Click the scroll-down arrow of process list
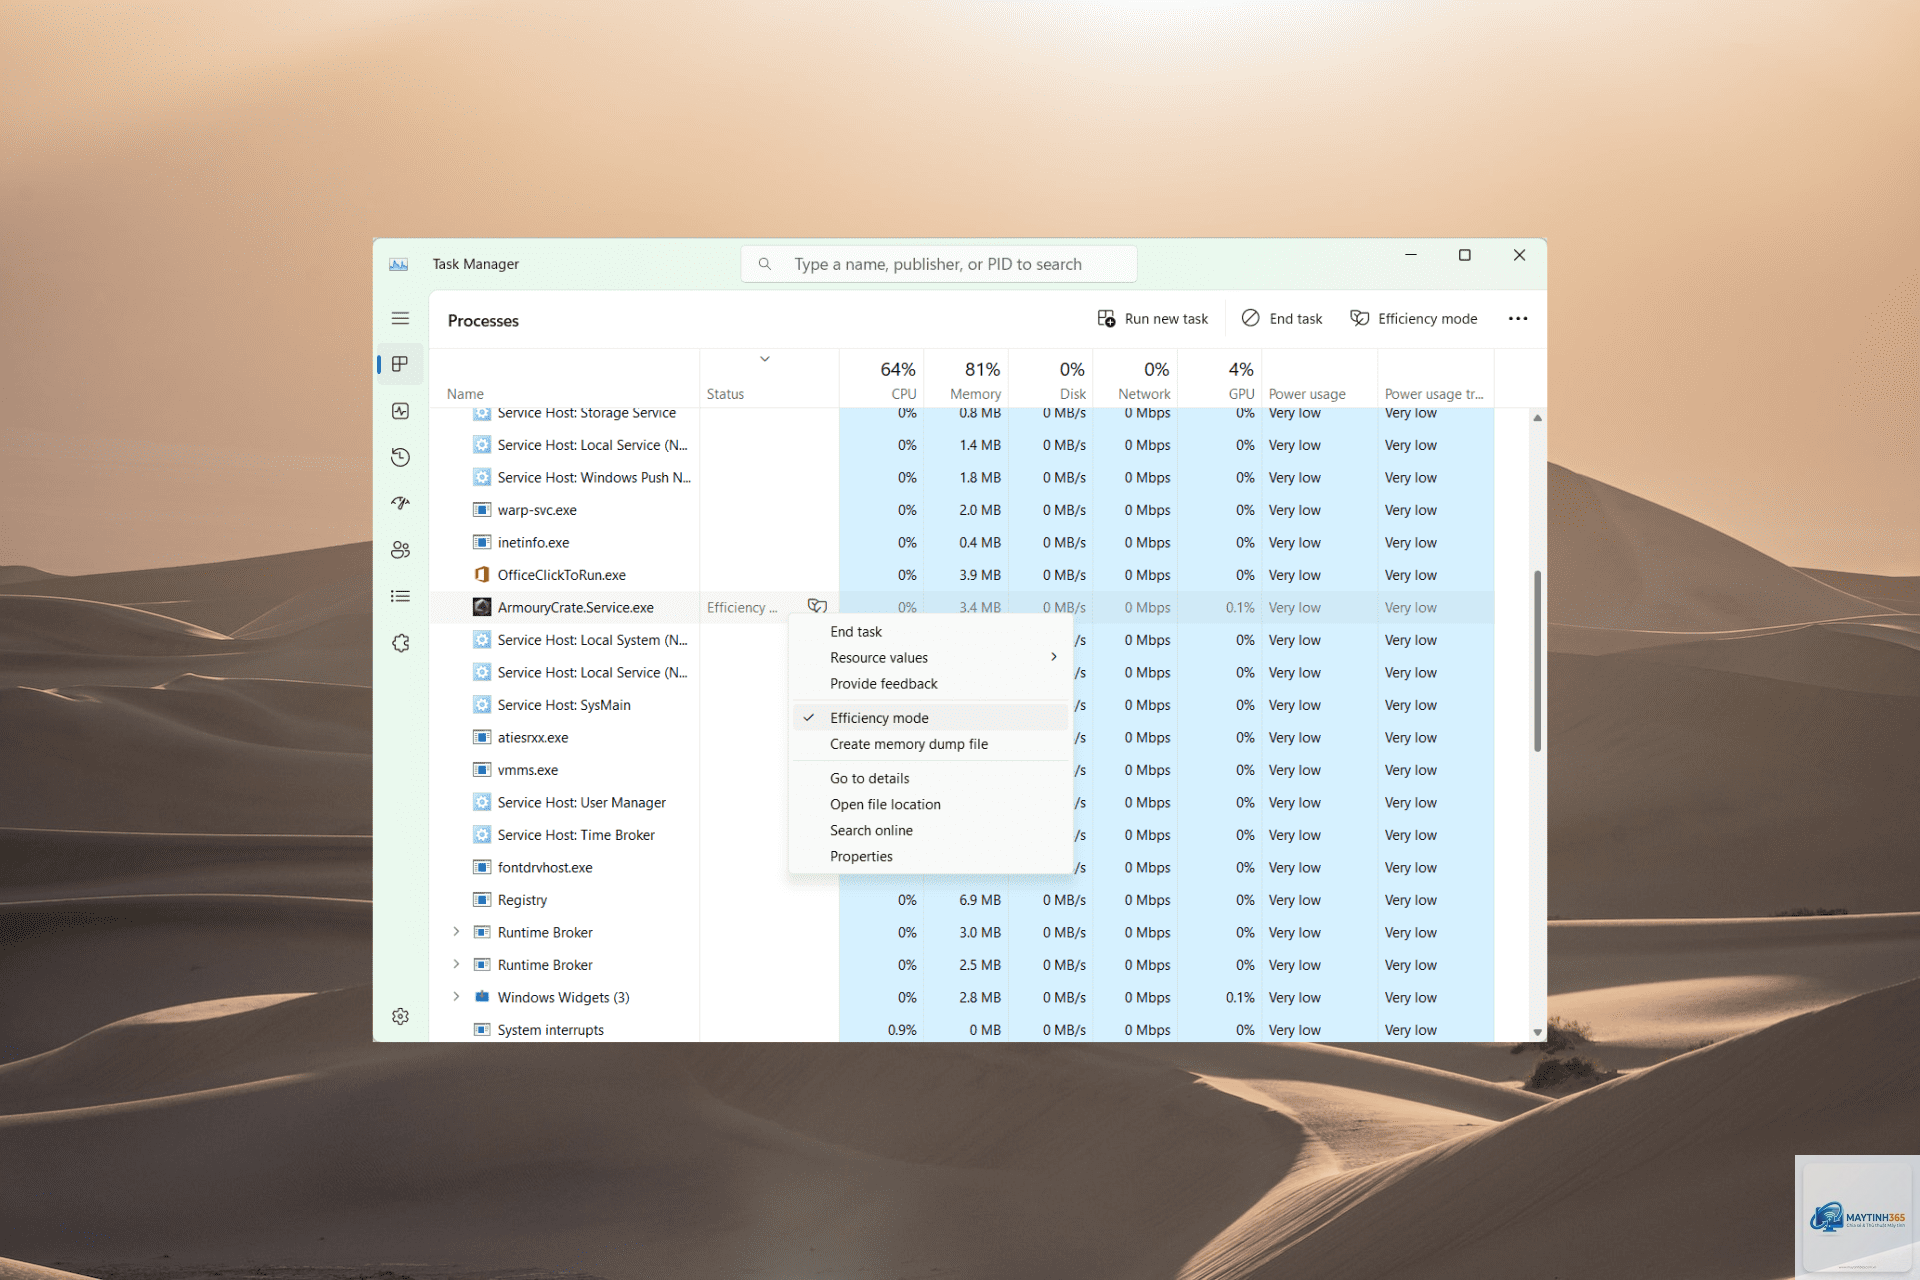 (1537, 1032)
